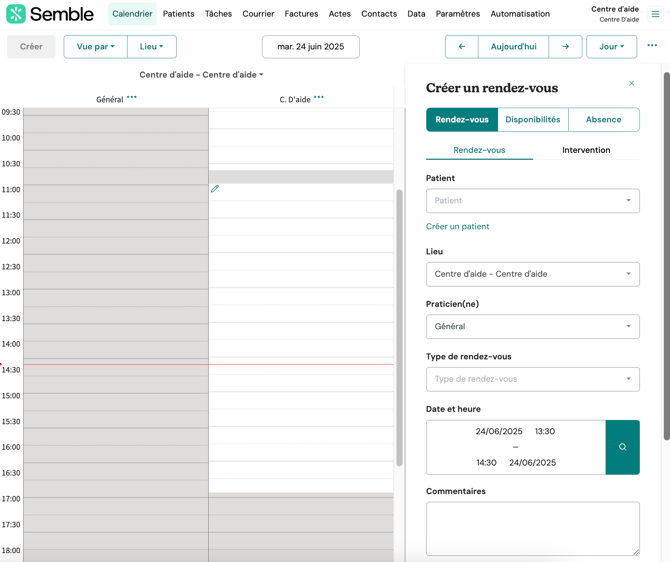Open the calendar toolbar three-dots options menu

[652, 46]
